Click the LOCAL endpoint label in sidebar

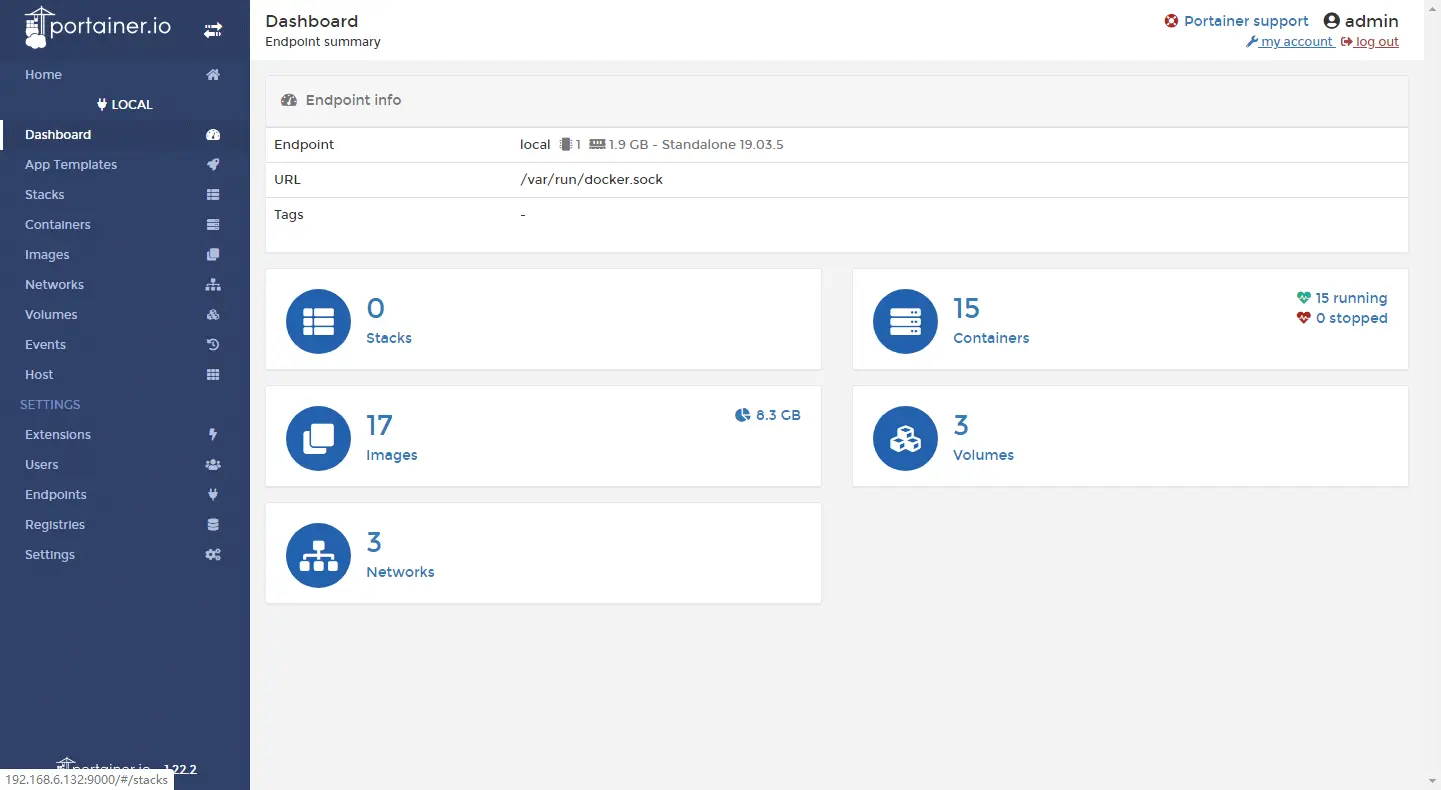pyautogui.click(x=125, y=105)
